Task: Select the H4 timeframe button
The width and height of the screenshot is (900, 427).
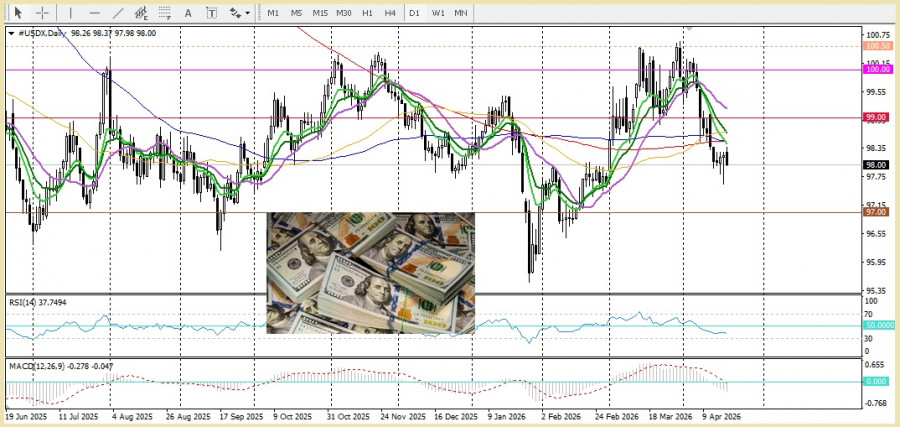Action: click(x=390, y=13)
